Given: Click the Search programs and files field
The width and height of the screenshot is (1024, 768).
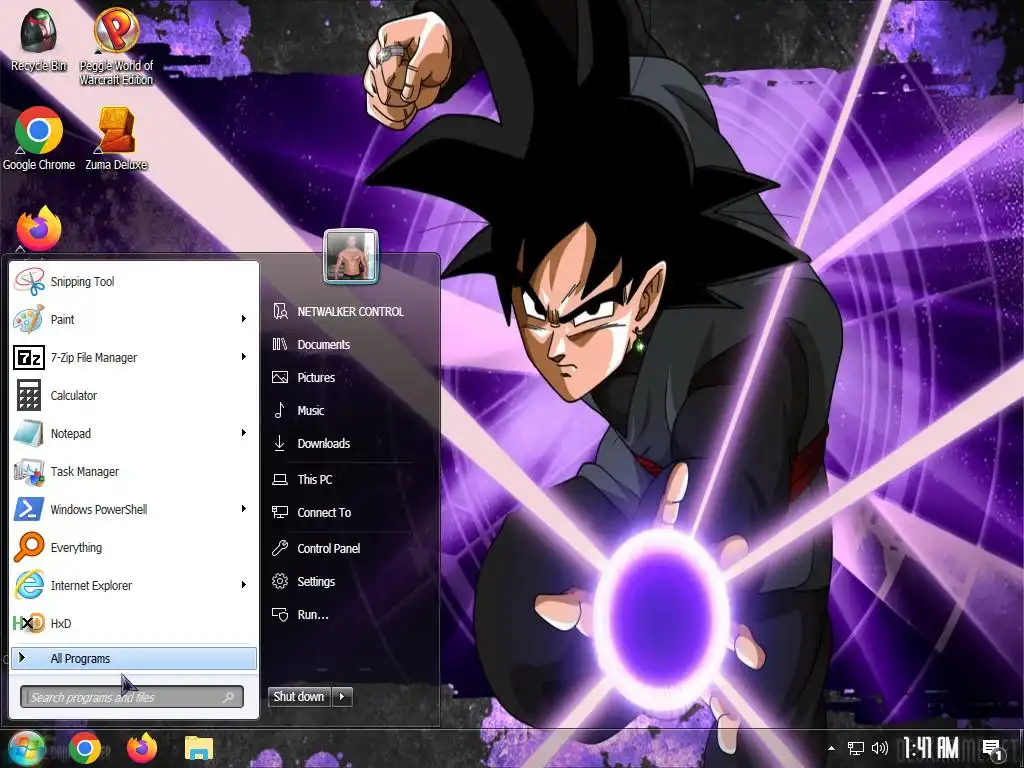Looking at the screenshot, I should pos(132,697).
